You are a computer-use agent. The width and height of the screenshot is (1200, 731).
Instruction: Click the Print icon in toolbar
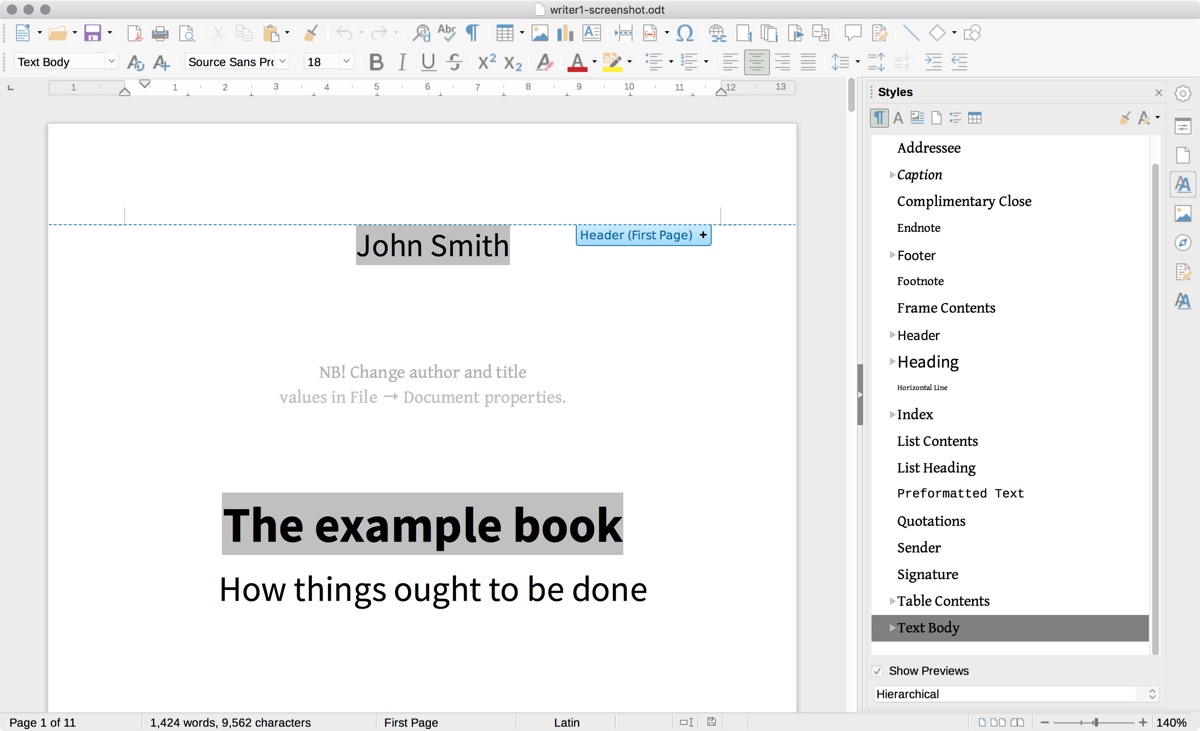point(160,33)
